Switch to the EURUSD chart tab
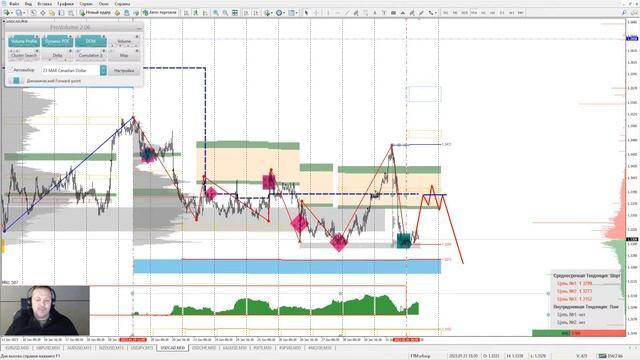The height and width of the screenshot is (360, 640). point(17,348)
